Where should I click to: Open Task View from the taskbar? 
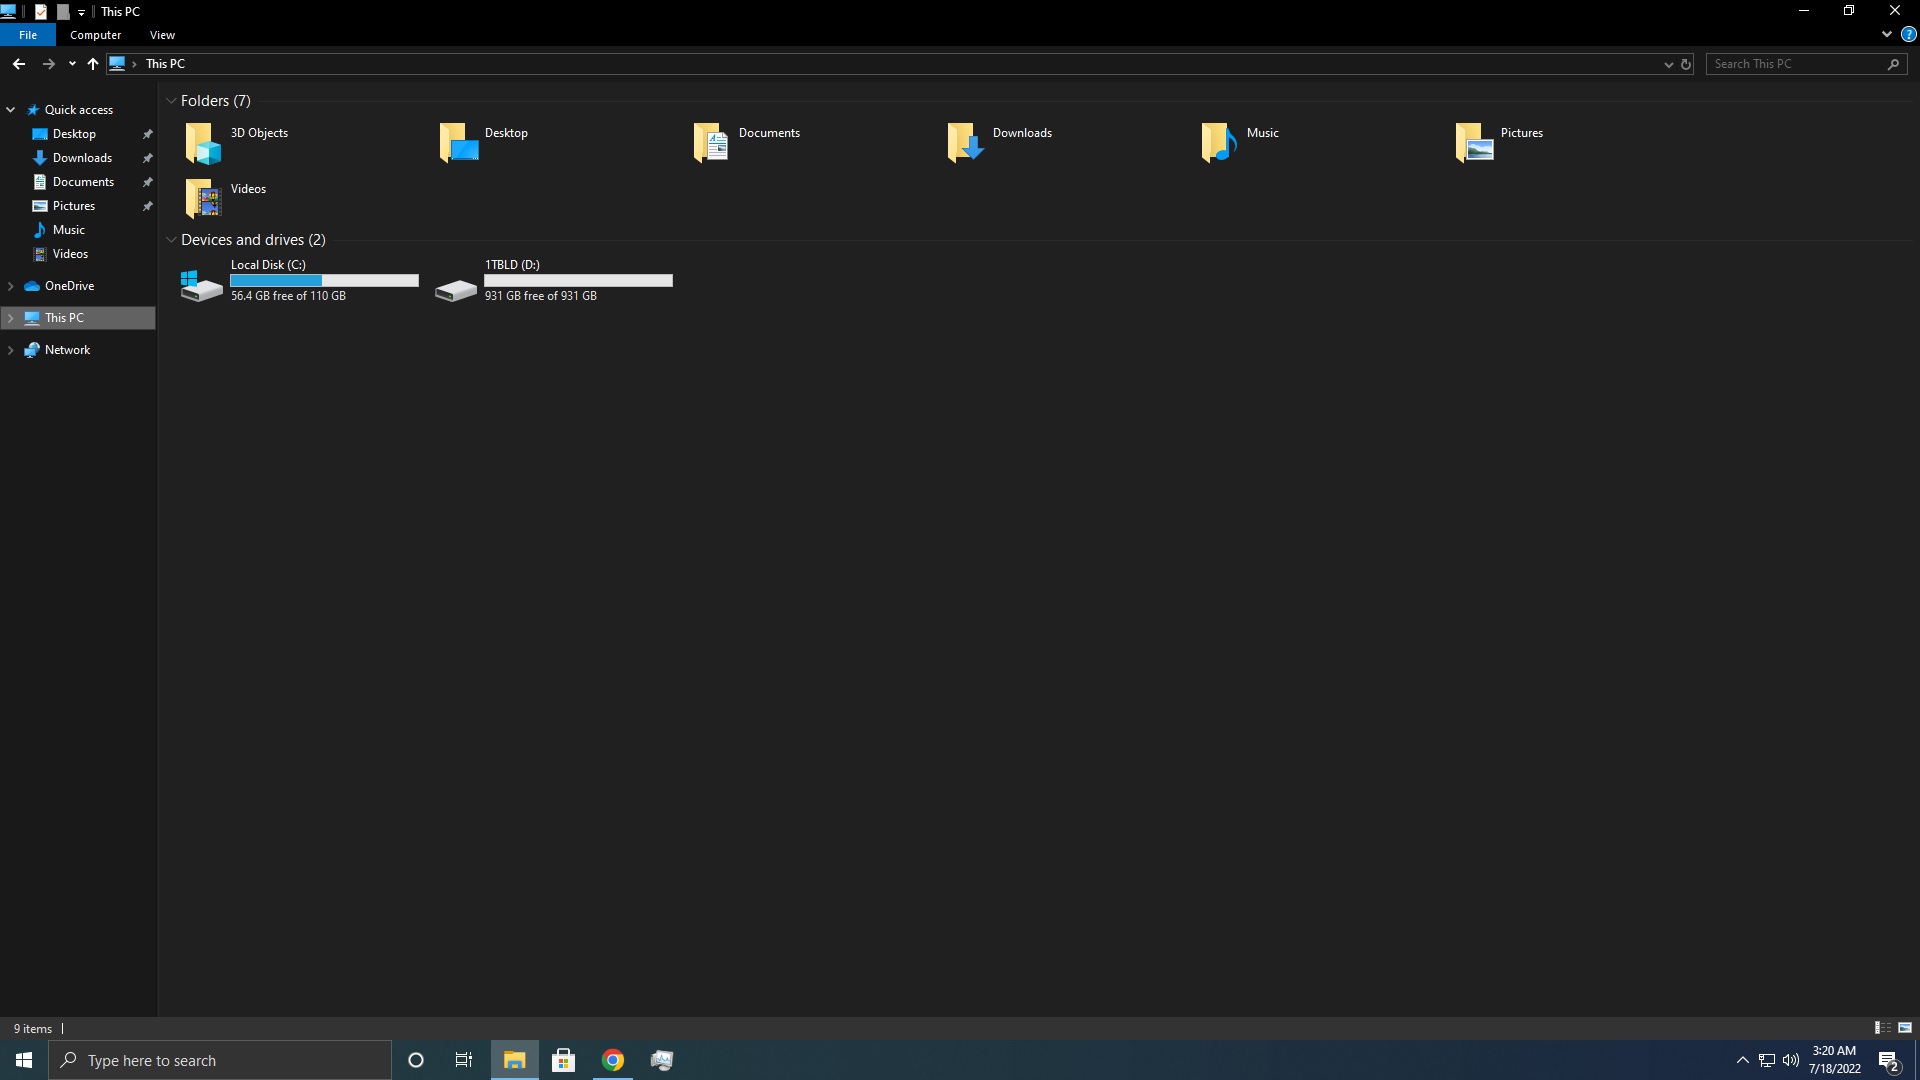[463, 1059]
